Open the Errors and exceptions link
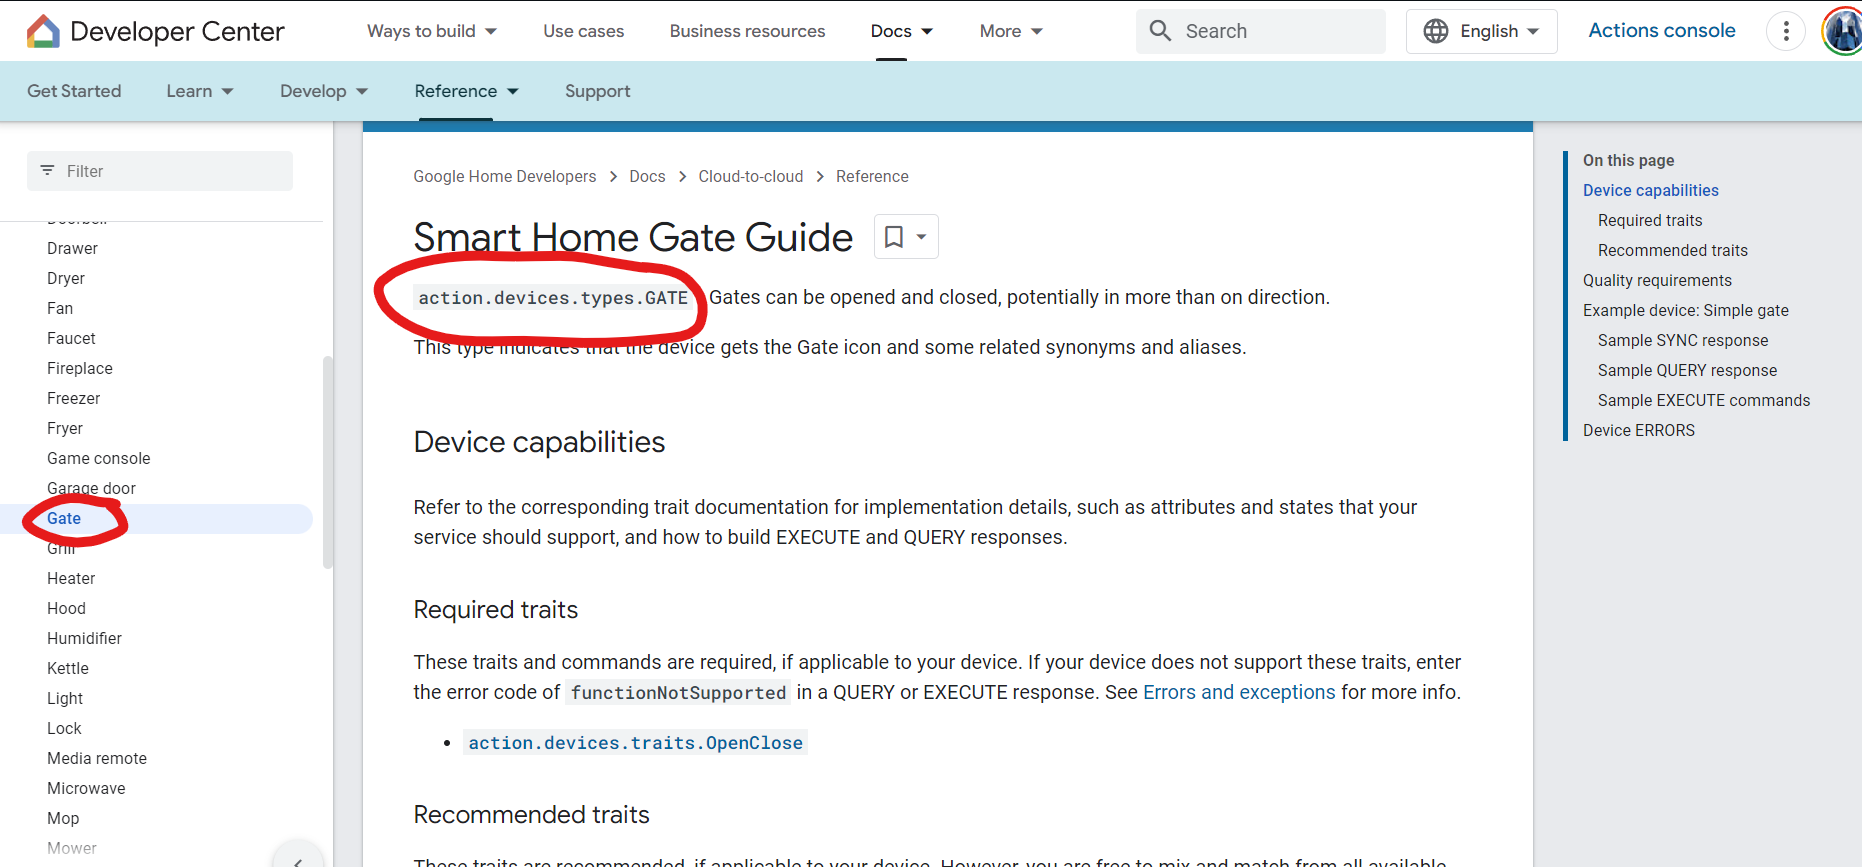Screen dimensions: 1862x867 (1239, 692)
